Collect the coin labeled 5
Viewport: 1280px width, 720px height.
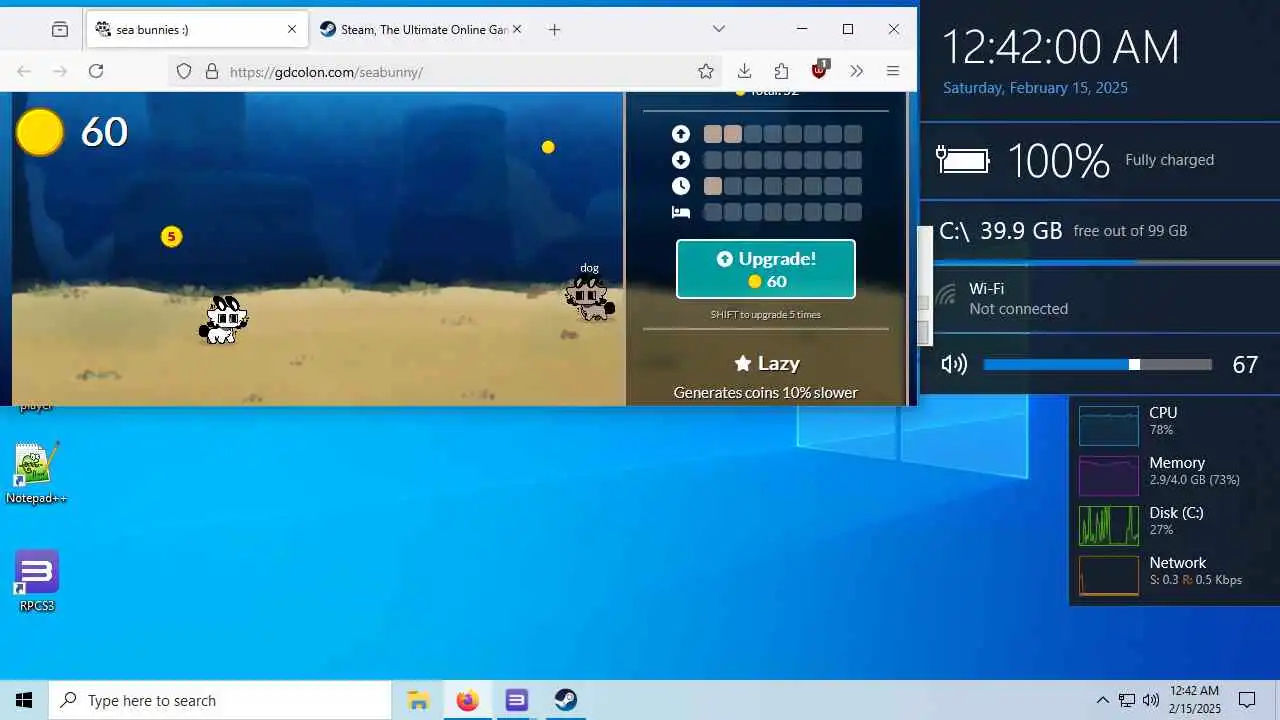click(172, 237)
